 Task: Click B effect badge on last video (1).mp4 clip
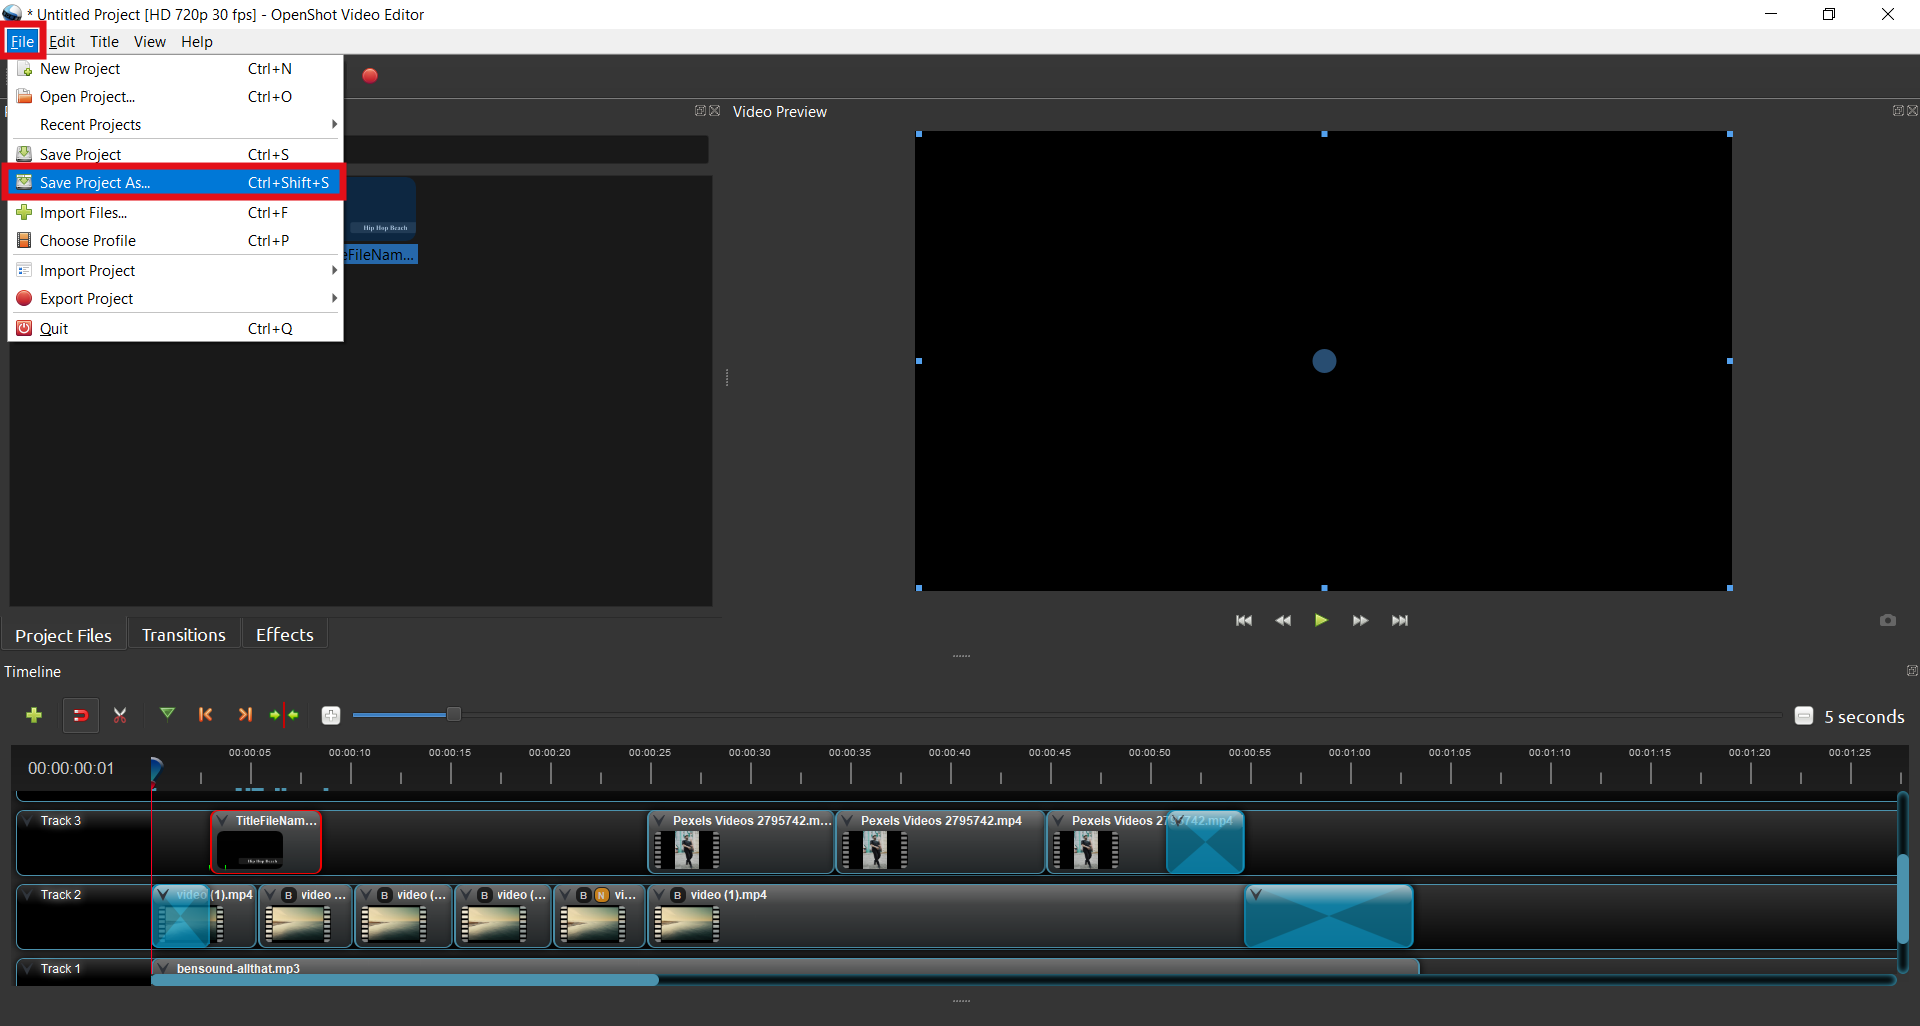677,895
